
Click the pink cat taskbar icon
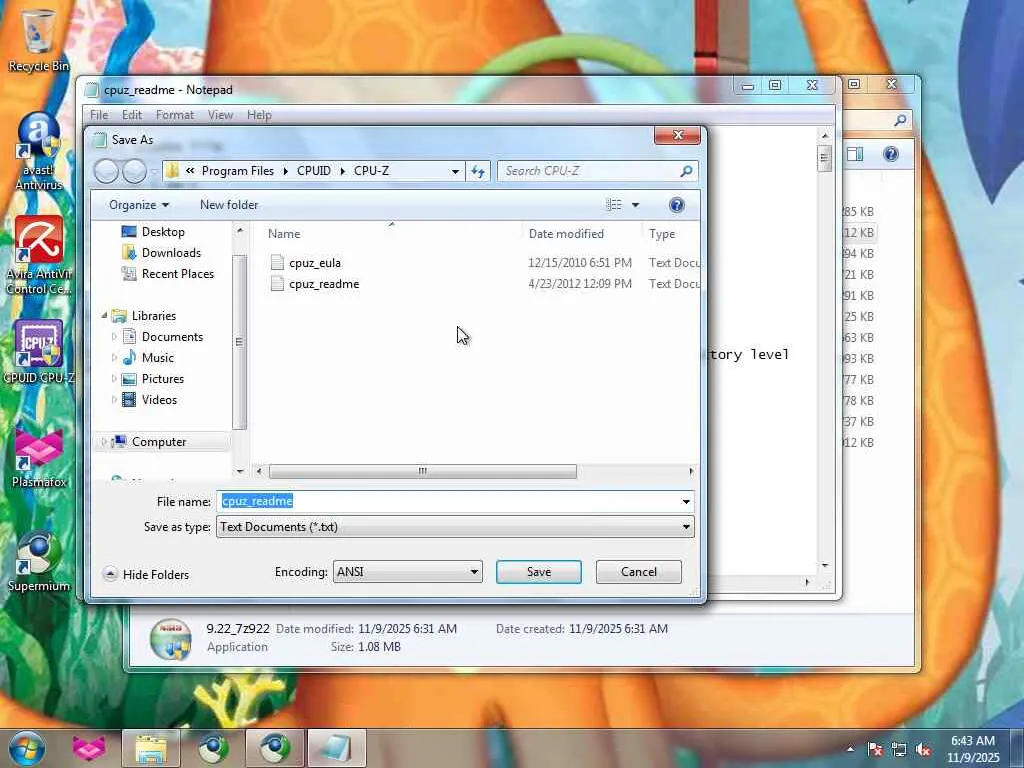point(89,748)
